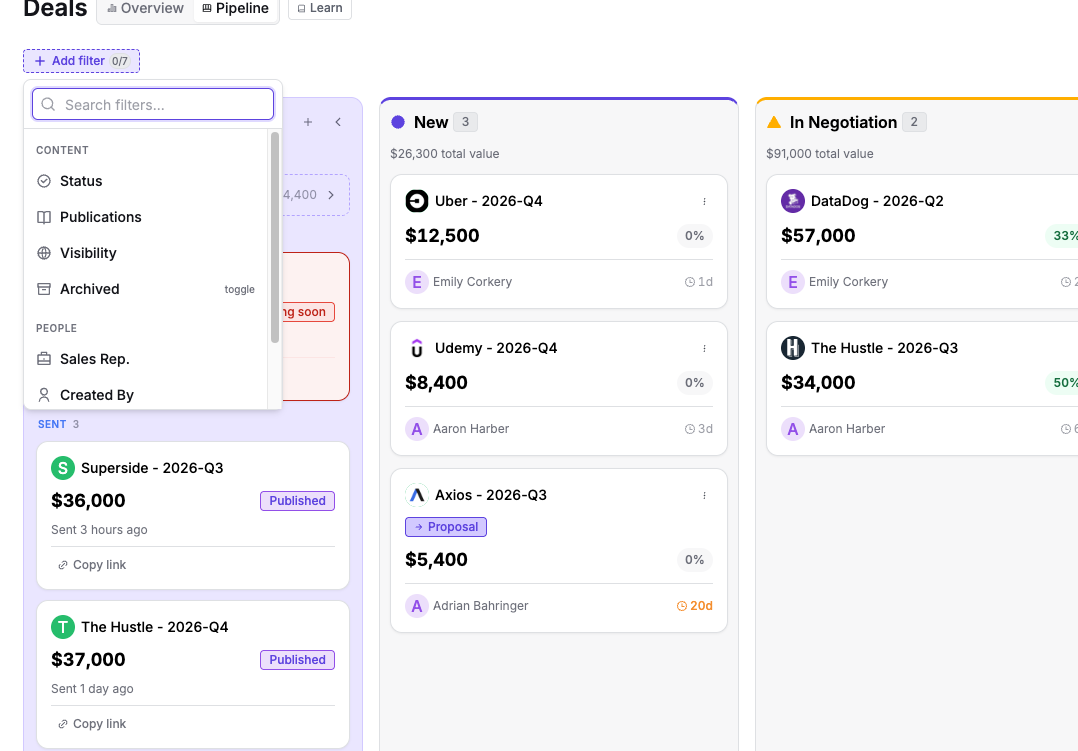Click the In Negotiation orange triangle
Screen dimensions: 1078x751
(x=774, y=122)
